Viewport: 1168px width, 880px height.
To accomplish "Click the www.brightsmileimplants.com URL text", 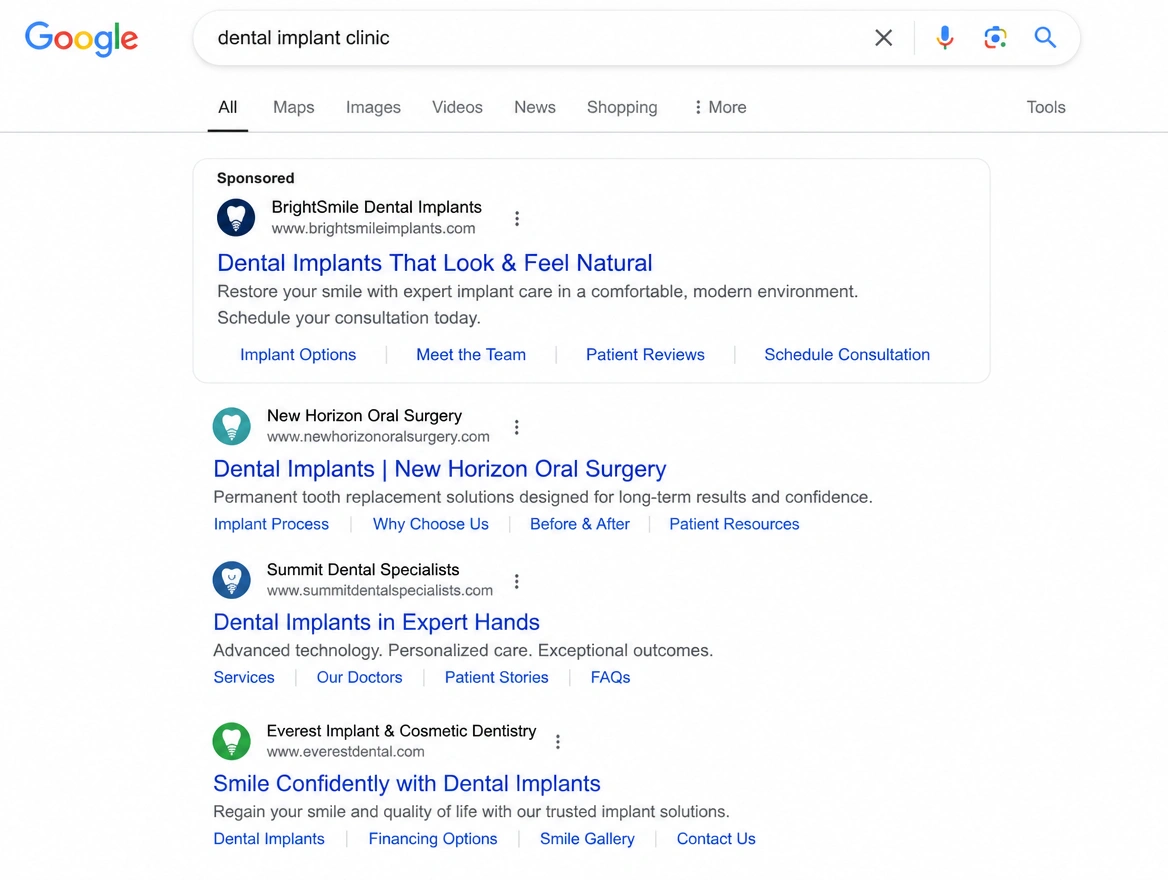I will [373, 229].
